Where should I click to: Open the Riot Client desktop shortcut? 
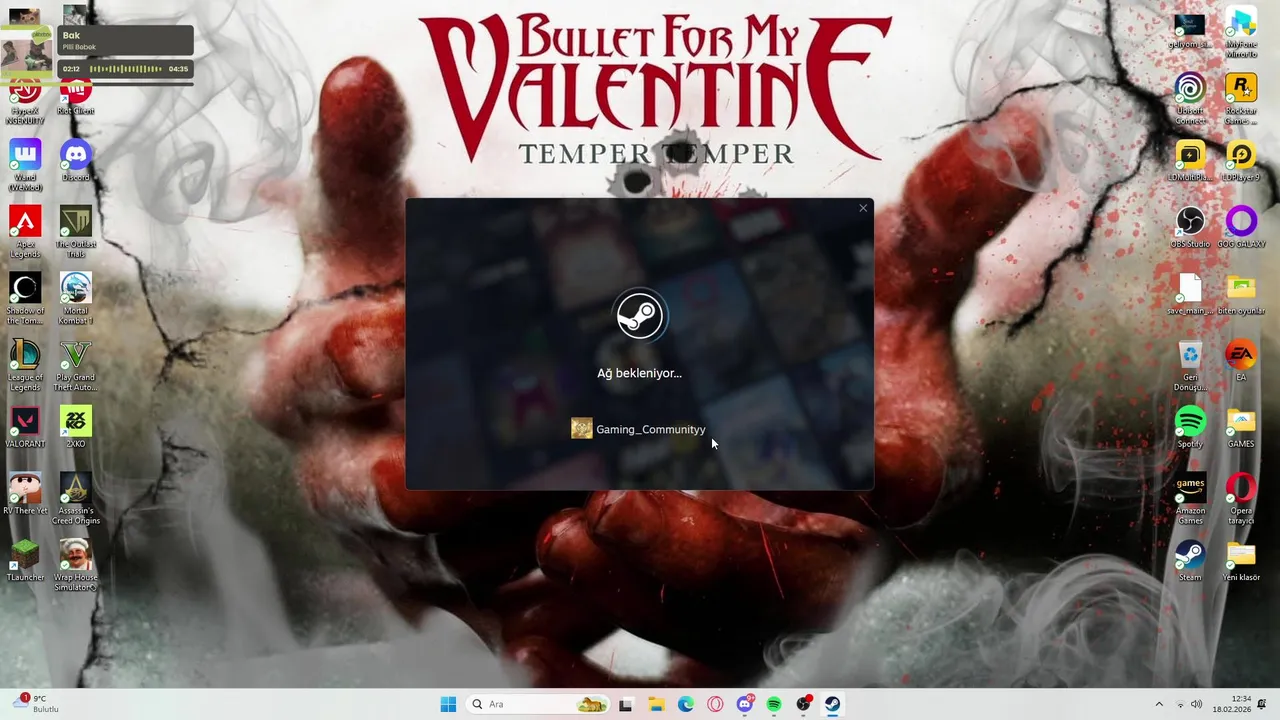pyautogui.click(x=75, y=95)
